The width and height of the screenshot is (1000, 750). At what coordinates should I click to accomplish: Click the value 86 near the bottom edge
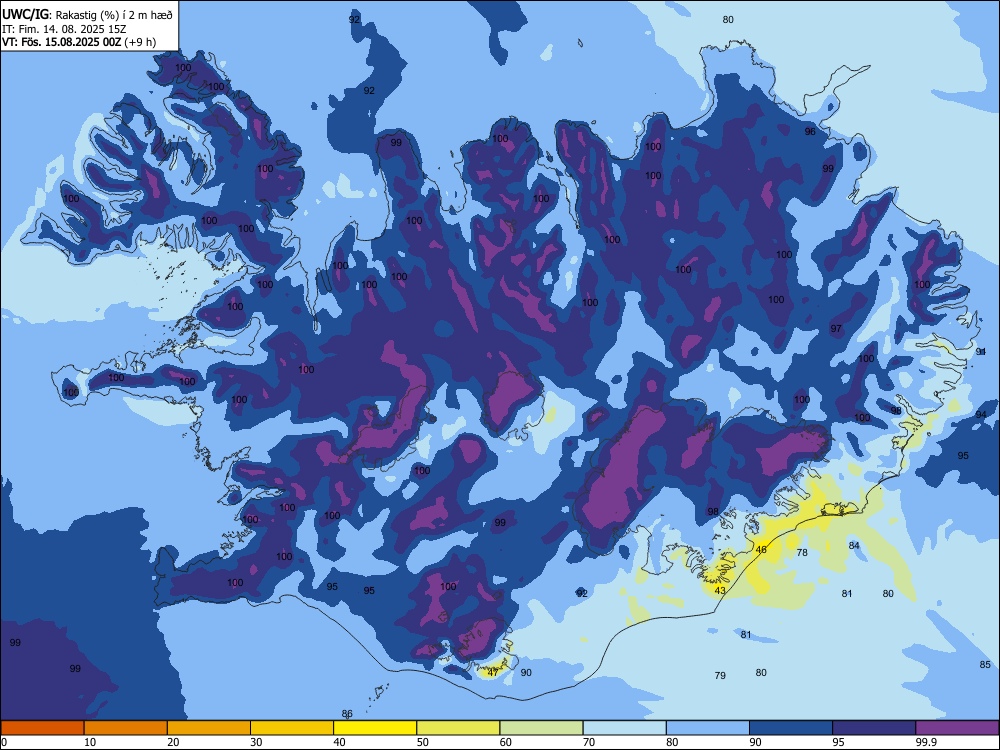coord(347,714)
